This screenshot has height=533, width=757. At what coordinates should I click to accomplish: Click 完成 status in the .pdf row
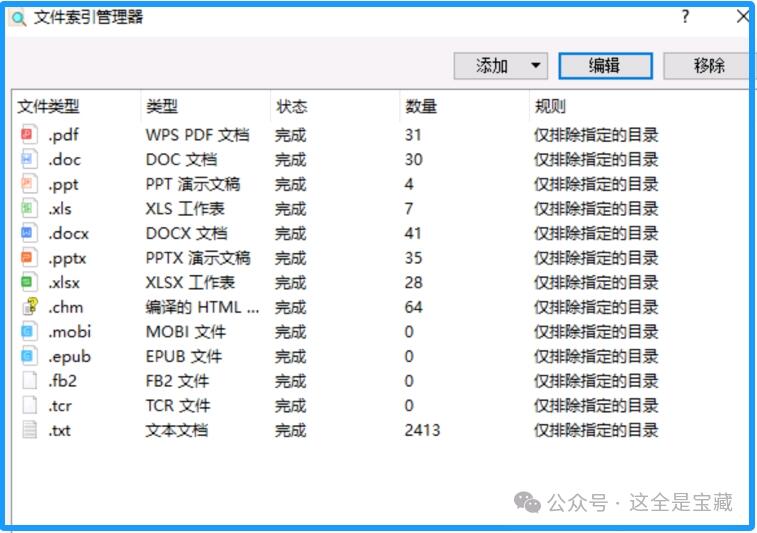tap(291, 135)
